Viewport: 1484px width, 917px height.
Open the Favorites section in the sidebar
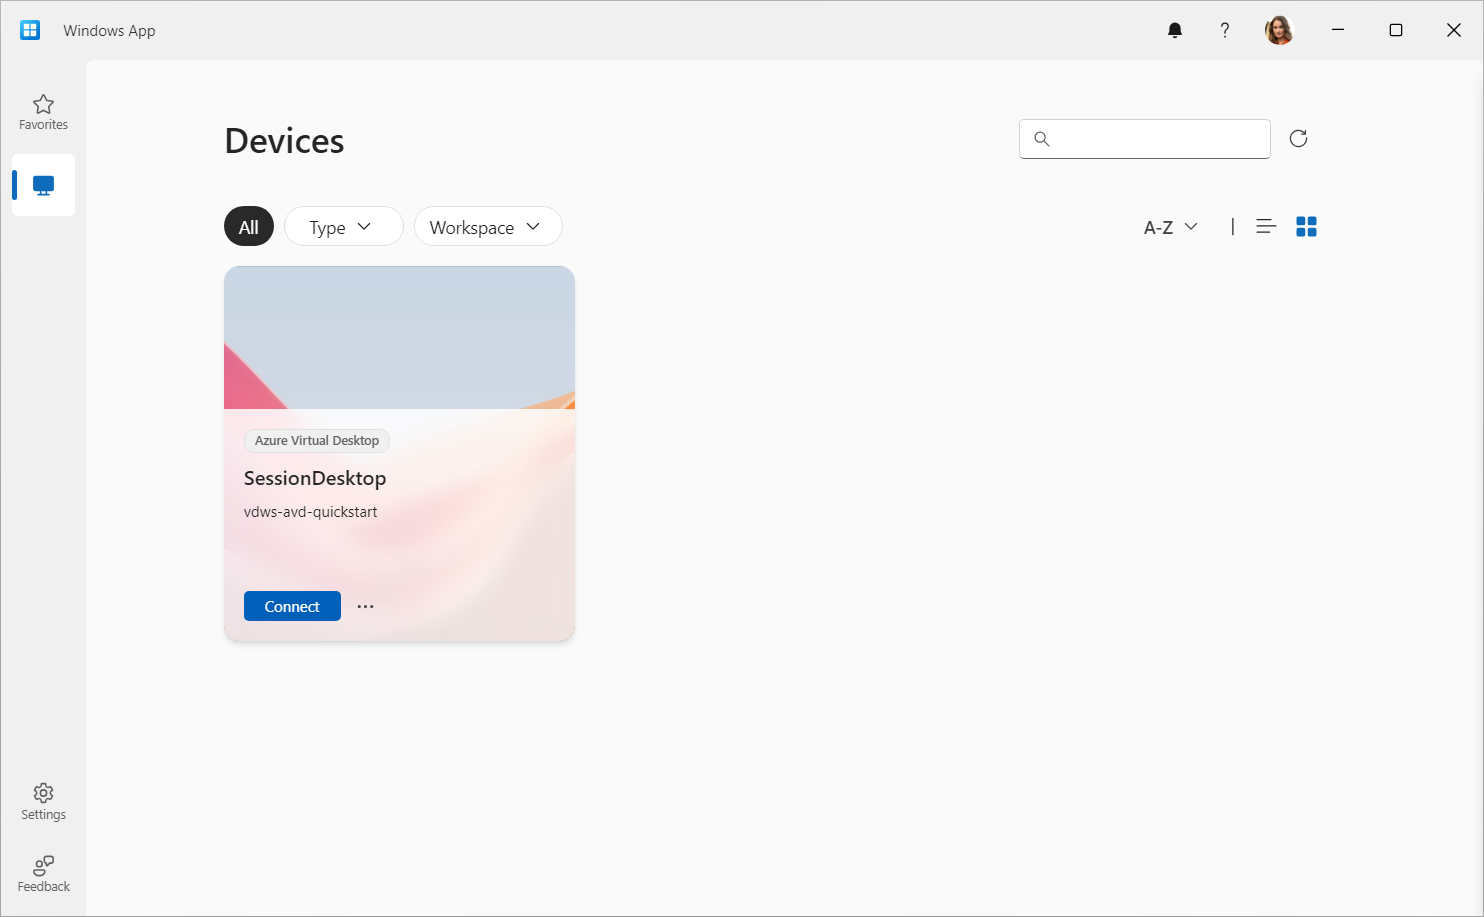43,112
